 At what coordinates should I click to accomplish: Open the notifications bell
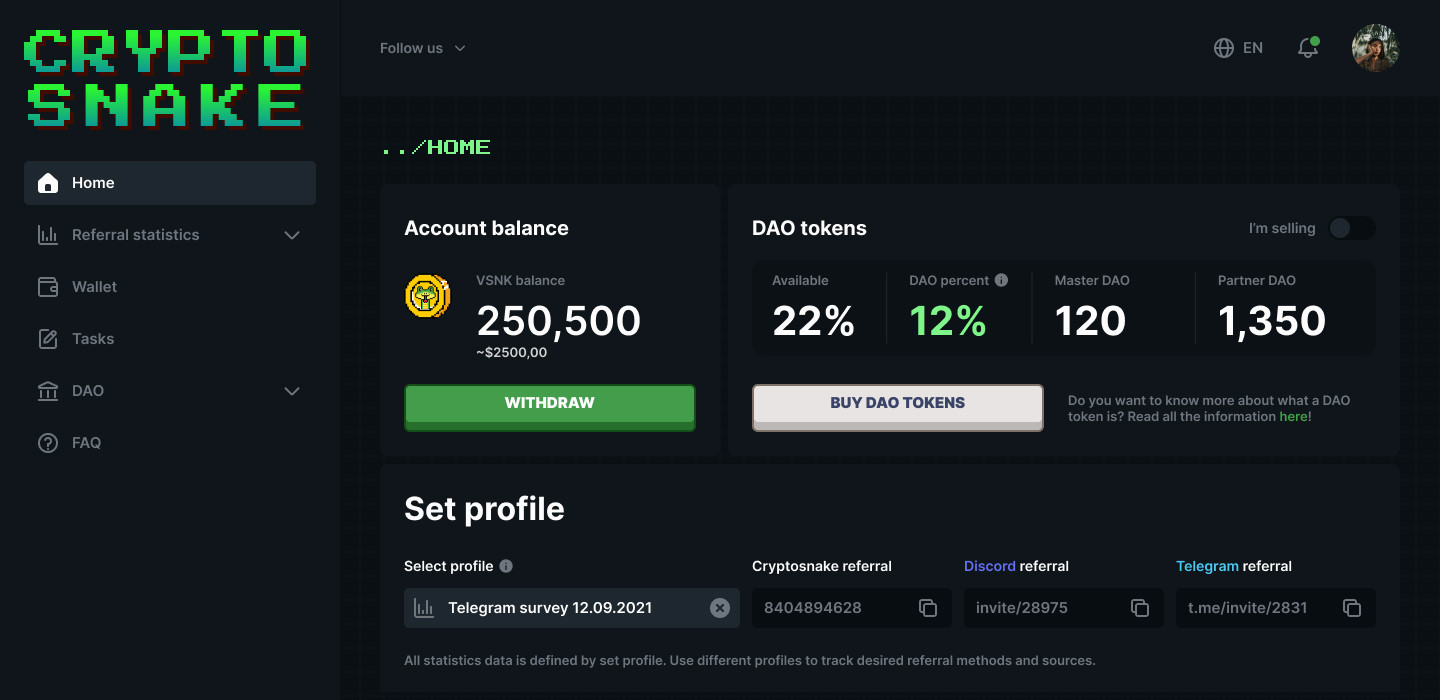click(1307, 48)
